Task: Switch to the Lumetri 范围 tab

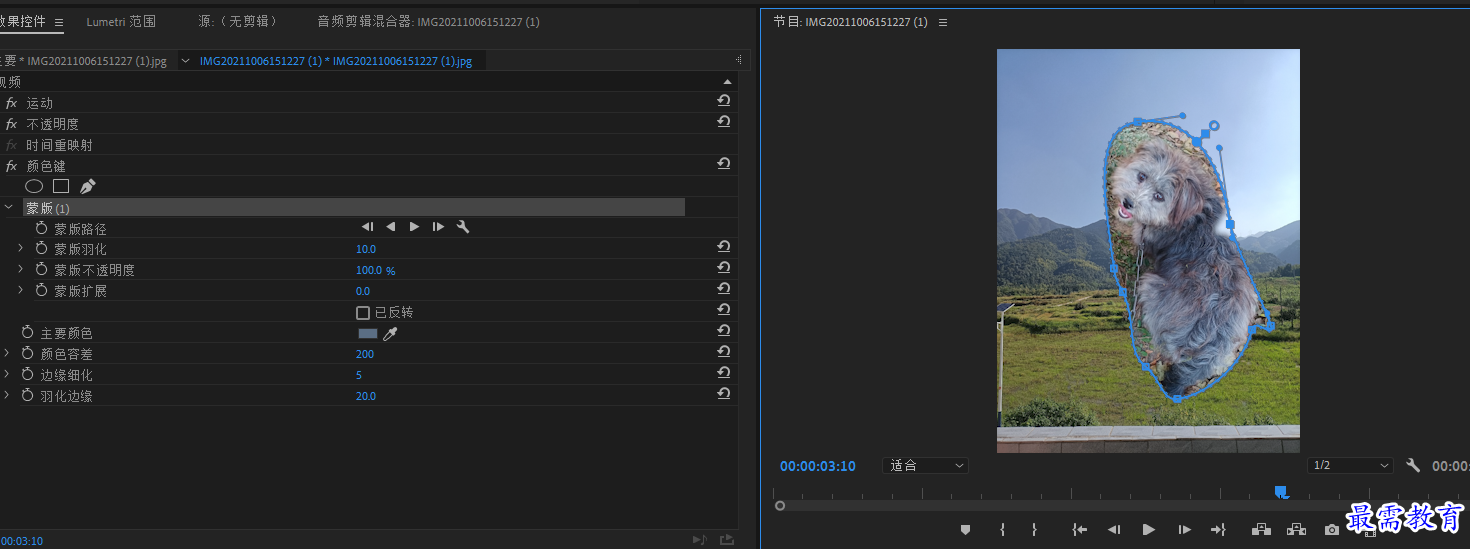Action: coord(121,21)
